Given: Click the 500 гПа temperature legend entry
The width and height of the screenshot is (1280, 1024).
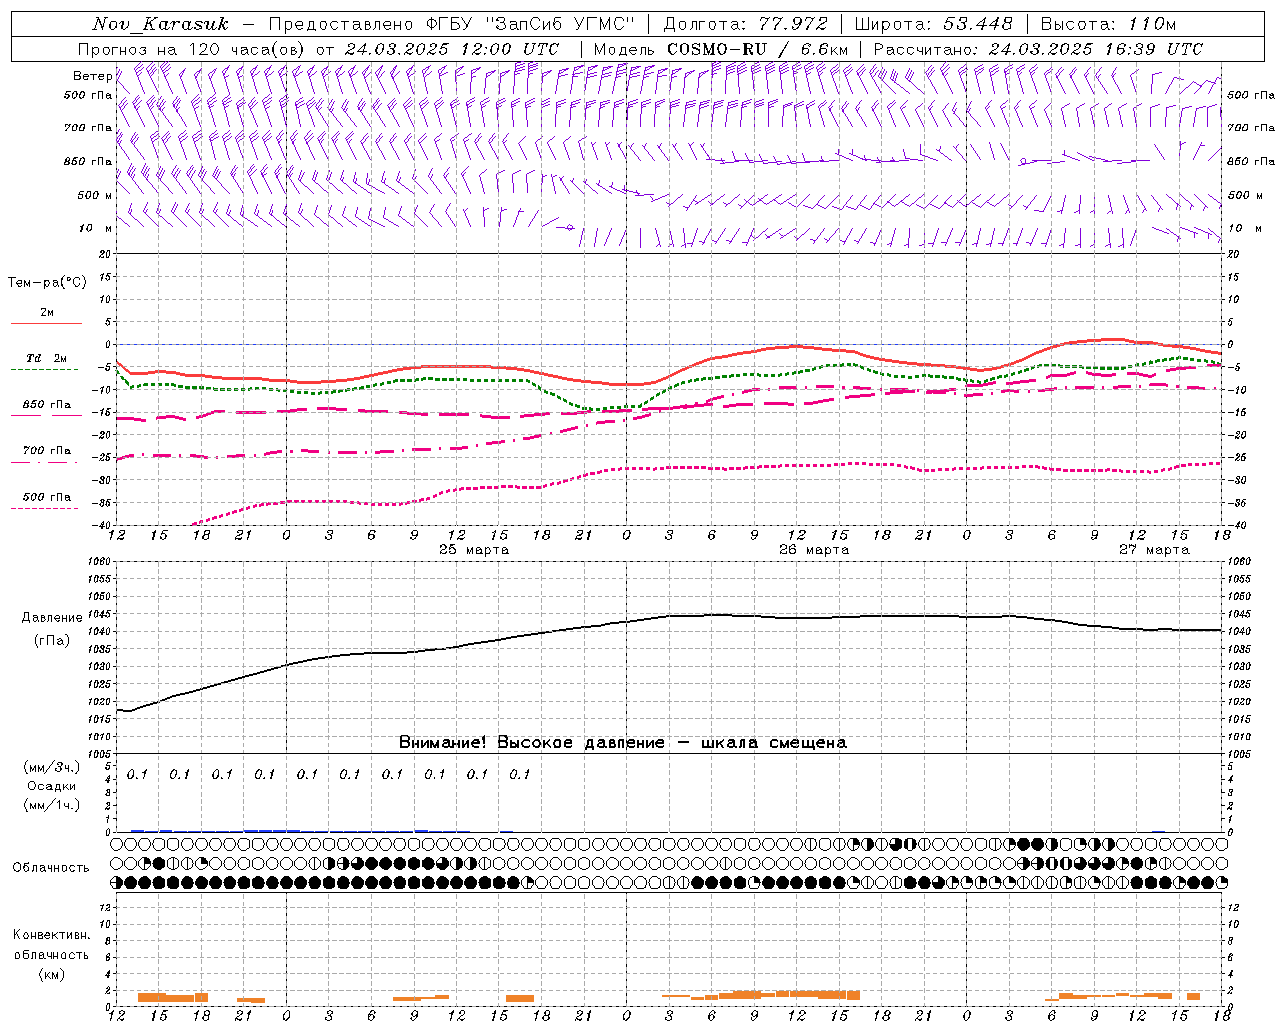Looking at the screenshot, I should pyautogui.click(x=47, y=497).
